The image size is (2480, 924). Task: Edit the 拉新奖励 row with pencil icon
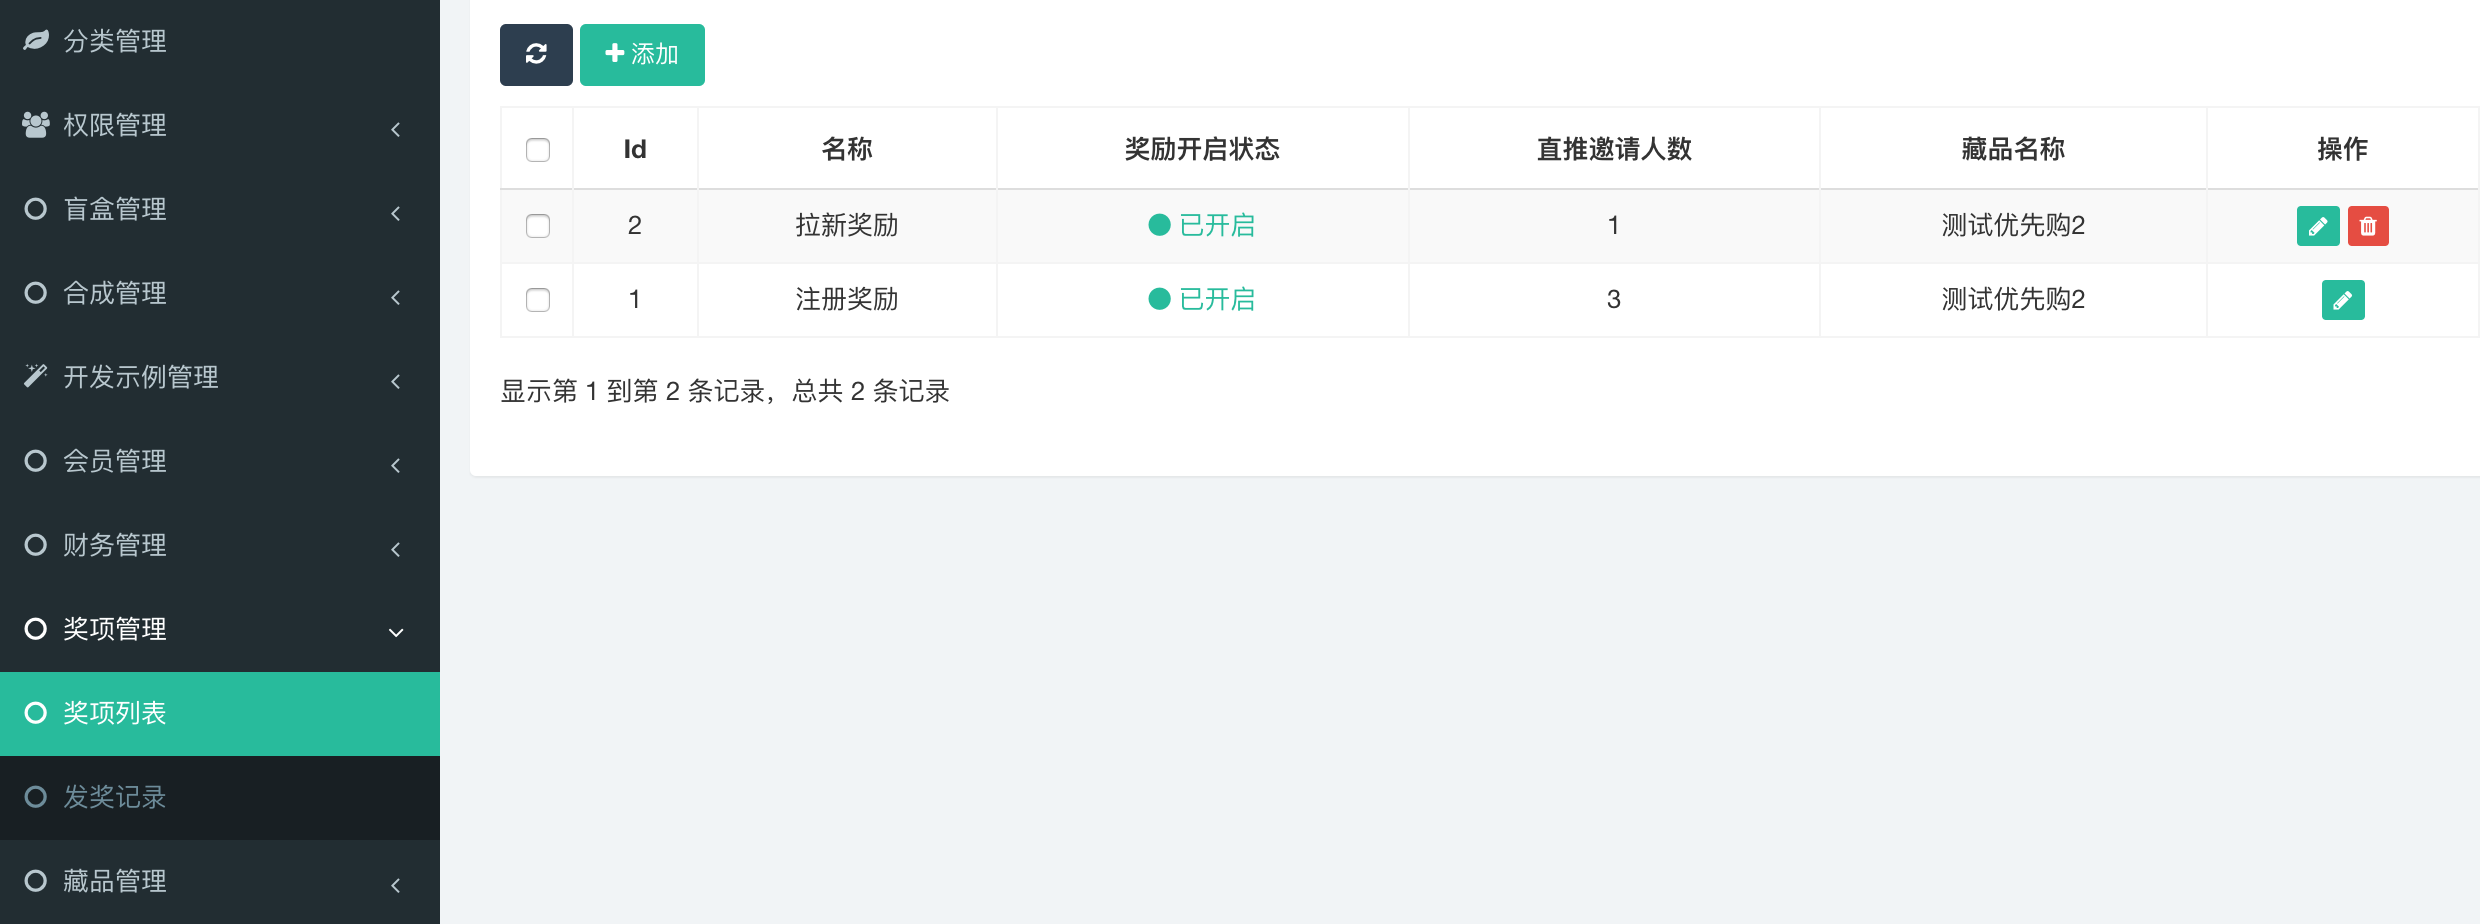(2317, 226)
